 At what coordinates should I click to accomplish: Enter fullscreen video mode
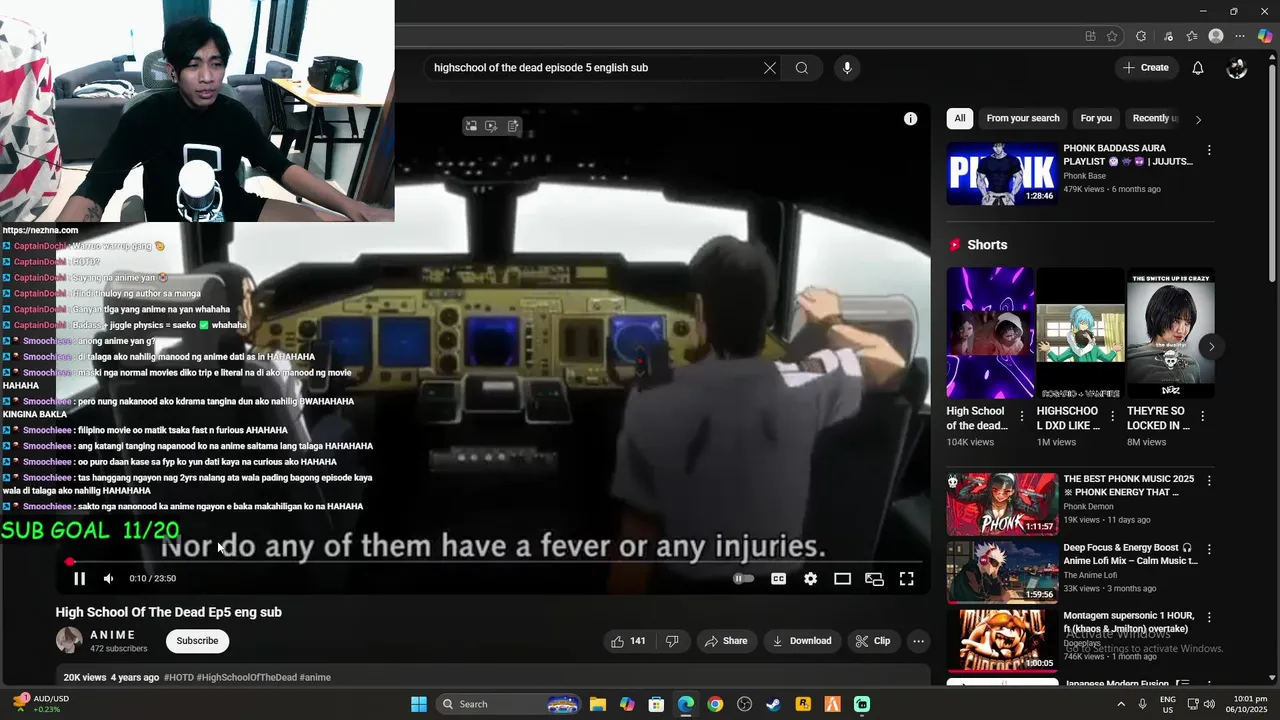(x=906, y=578)
